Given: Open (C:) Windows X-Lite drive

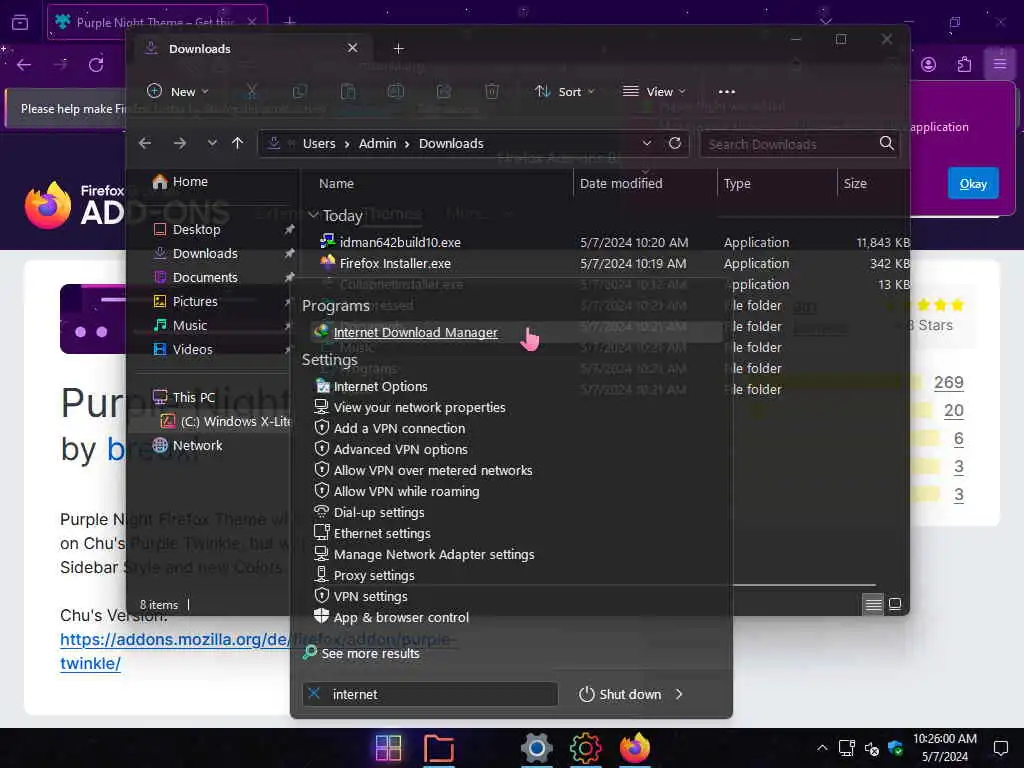Looking at the screenshot, I should pyautogui.click(x=225, y=422).
